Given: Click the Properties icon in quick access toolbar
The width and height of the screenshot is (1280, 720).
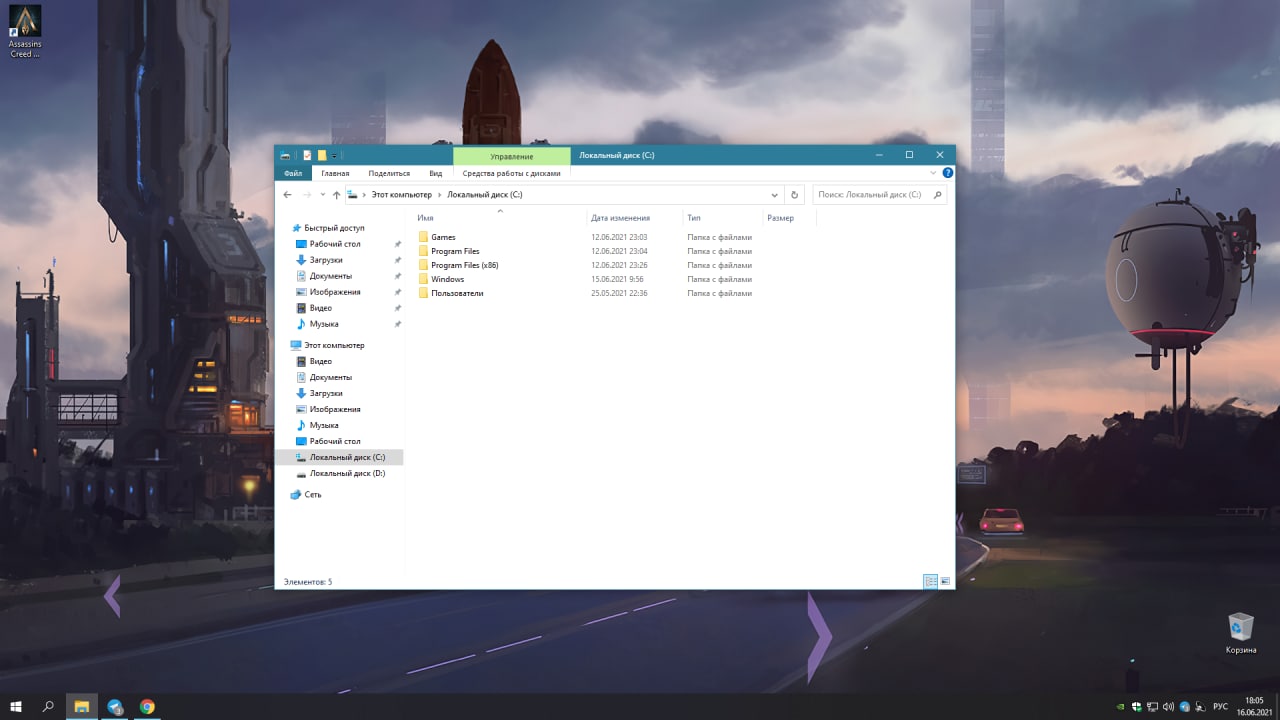Looking at the screenshot, I should [x=307, y=155].
